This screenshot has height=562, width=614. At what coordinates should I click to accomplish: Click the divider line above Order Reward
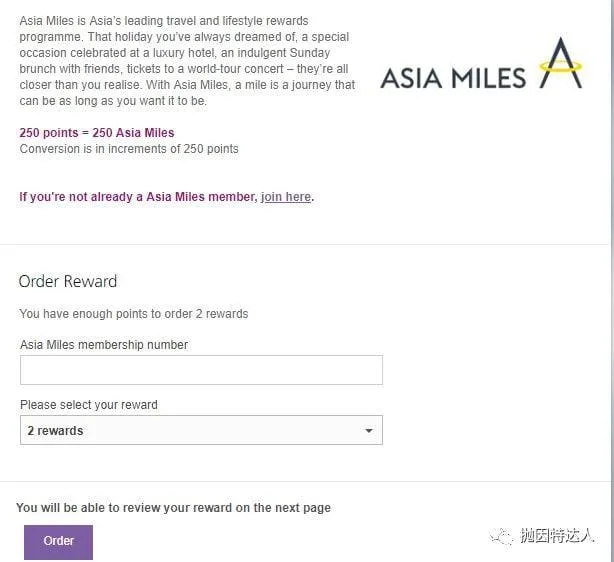tap(304, 244)
